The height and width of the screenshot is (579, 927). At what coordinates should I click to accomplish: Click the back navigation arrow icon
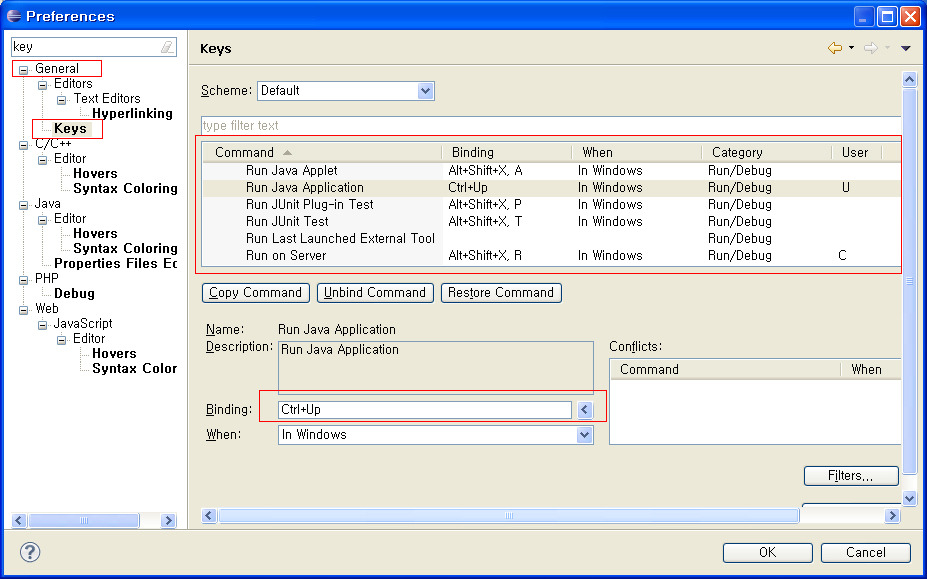[x=834, y=48]
